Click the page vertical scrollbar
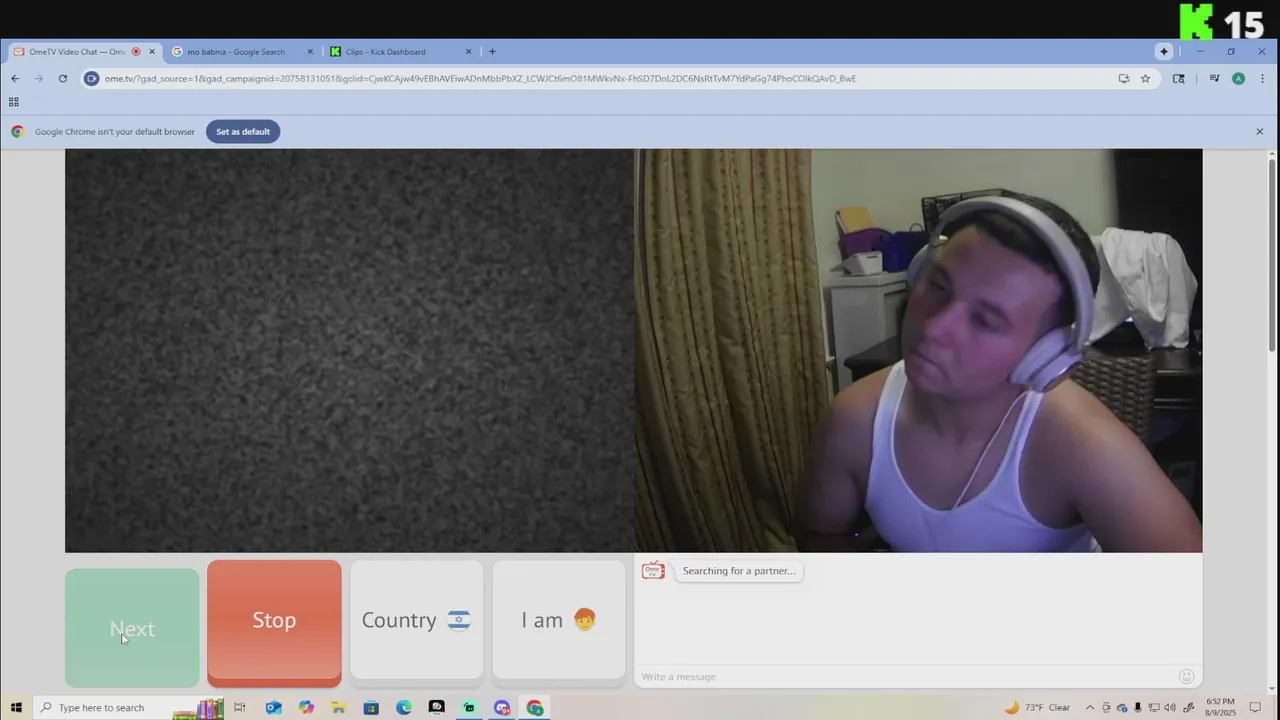The image size is (1280, 720). pyautogui.click(x=1272, y=254)
